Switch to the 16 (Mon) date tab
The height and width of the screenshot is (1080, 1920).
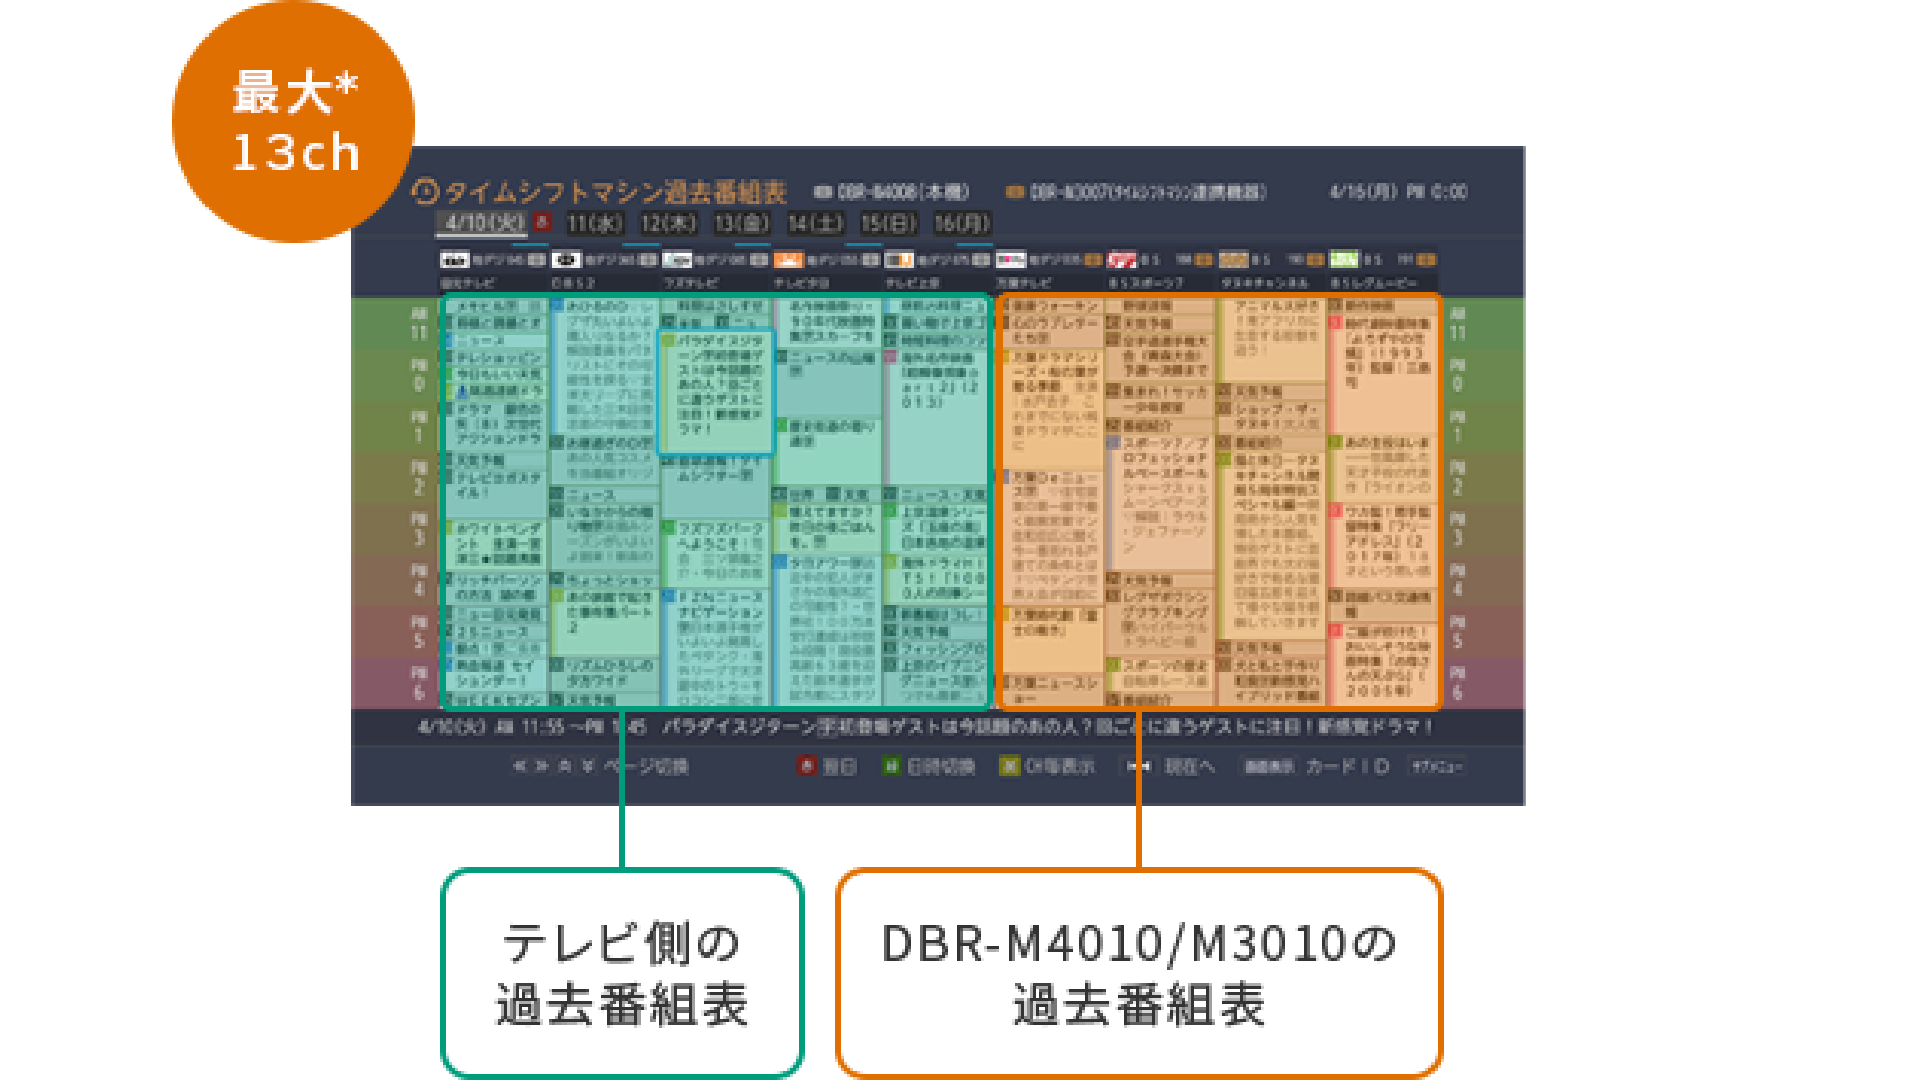tap(962, 223)
